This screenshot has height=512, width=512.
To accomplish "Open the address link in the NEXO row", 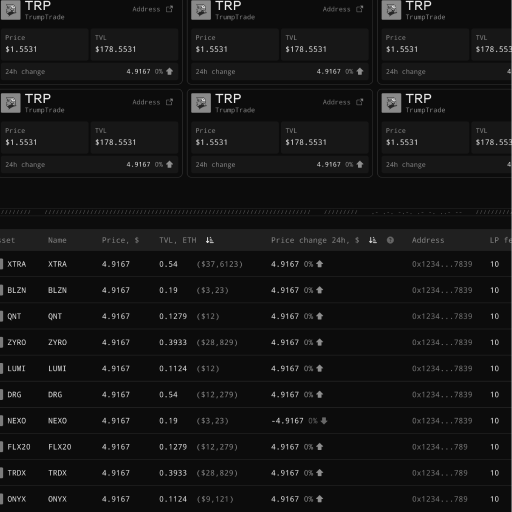I will (442, 421).
